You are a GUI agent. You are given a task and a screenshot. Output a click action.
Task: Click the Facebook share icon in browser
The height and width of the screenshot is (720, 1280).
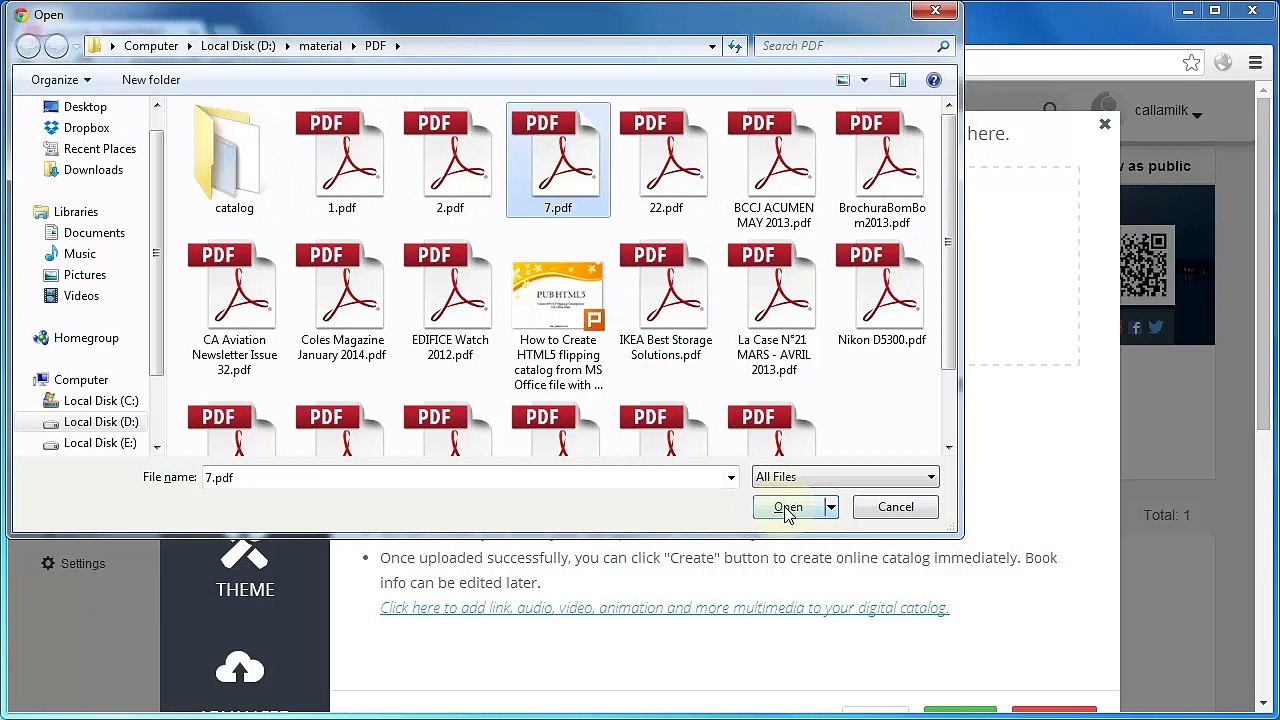1137,327
